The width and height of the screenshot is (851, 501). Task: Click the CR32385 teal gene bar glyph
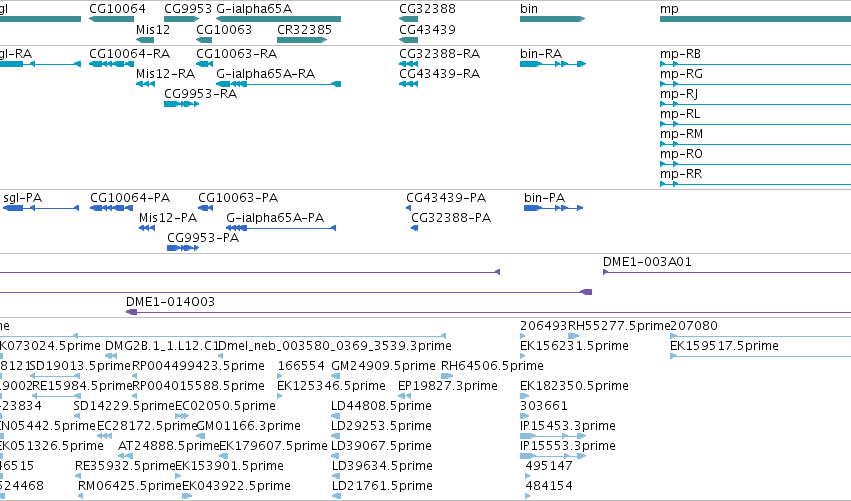point(302,40)
